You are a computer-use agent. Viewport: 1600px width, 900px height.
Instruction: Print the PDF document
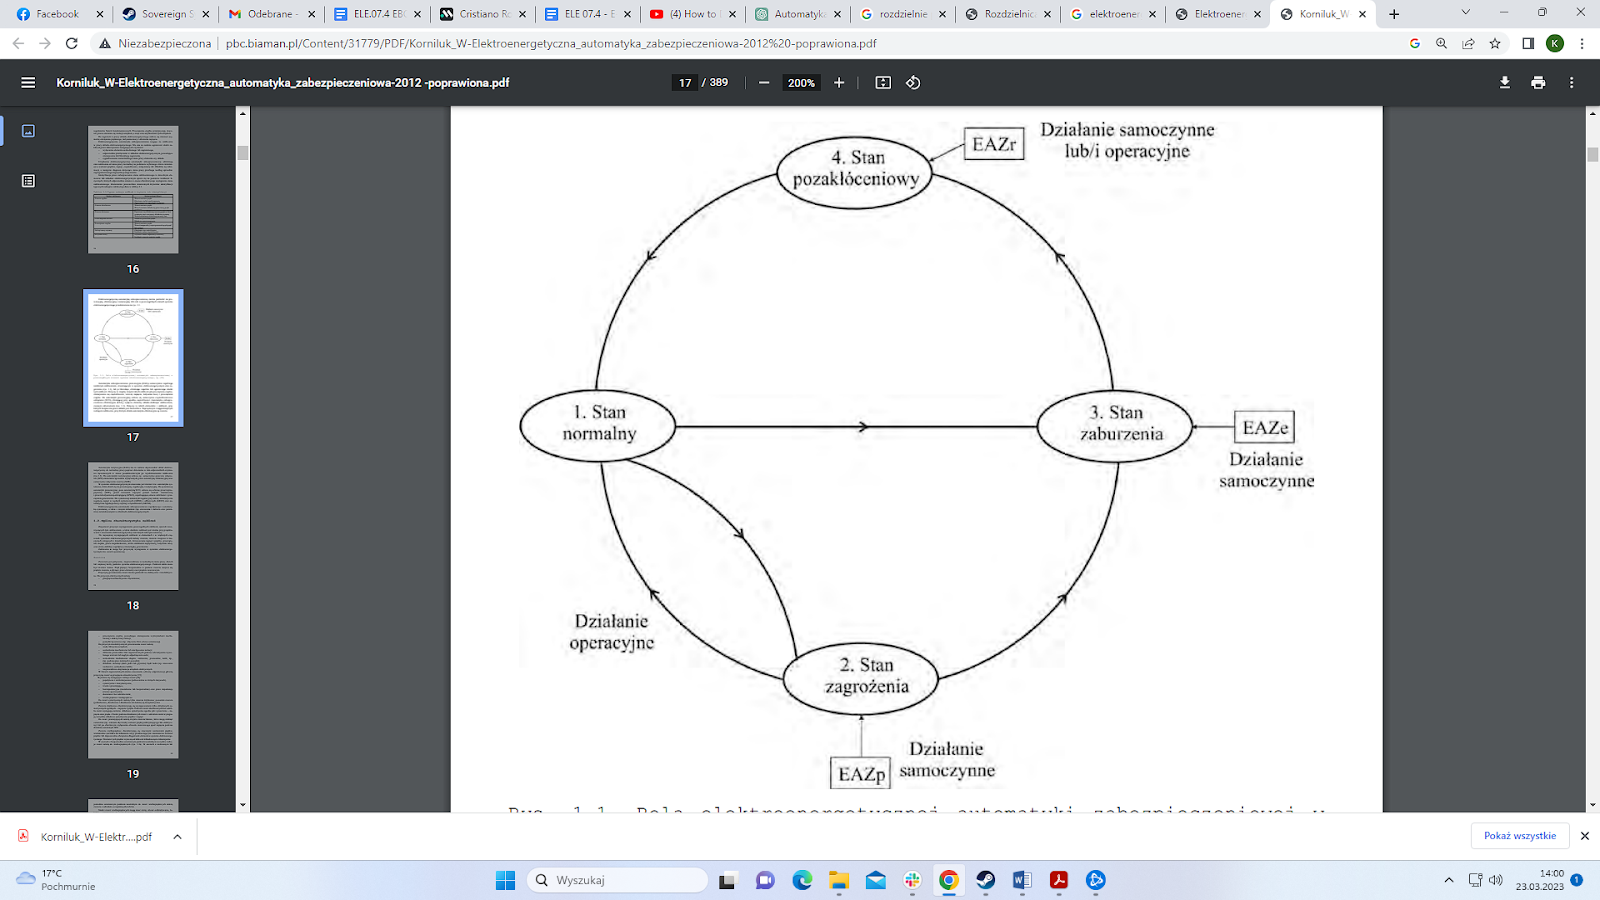coord(1538,83)
